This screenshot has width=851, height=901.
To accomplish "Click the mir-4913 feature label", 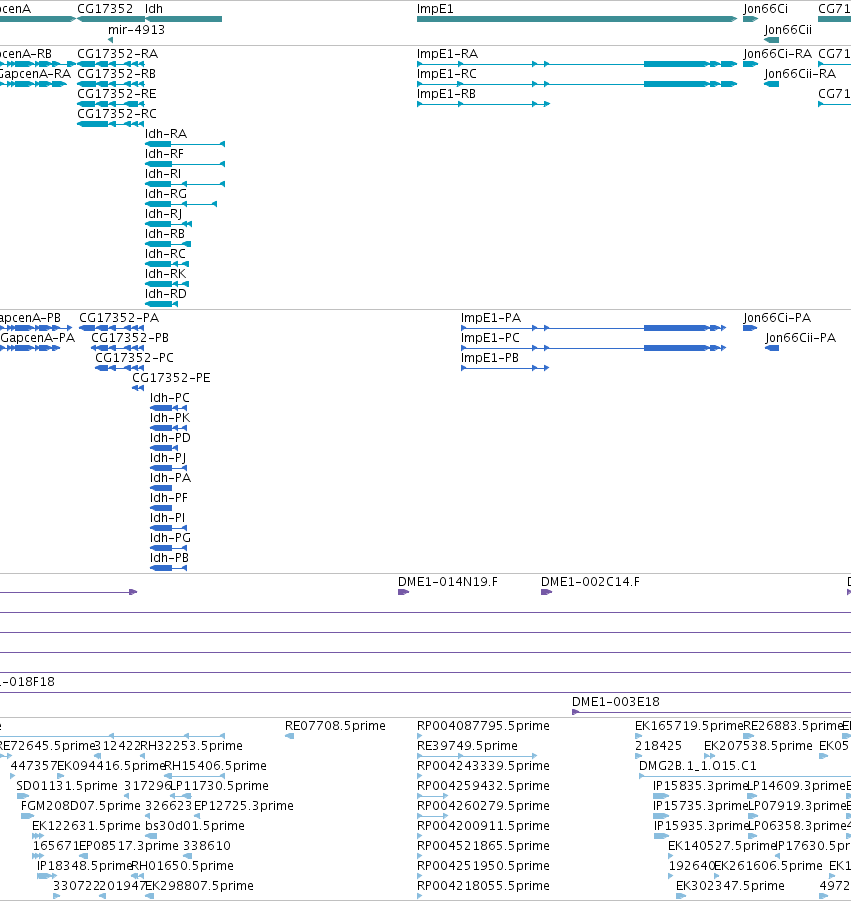I will coord(136,30).
